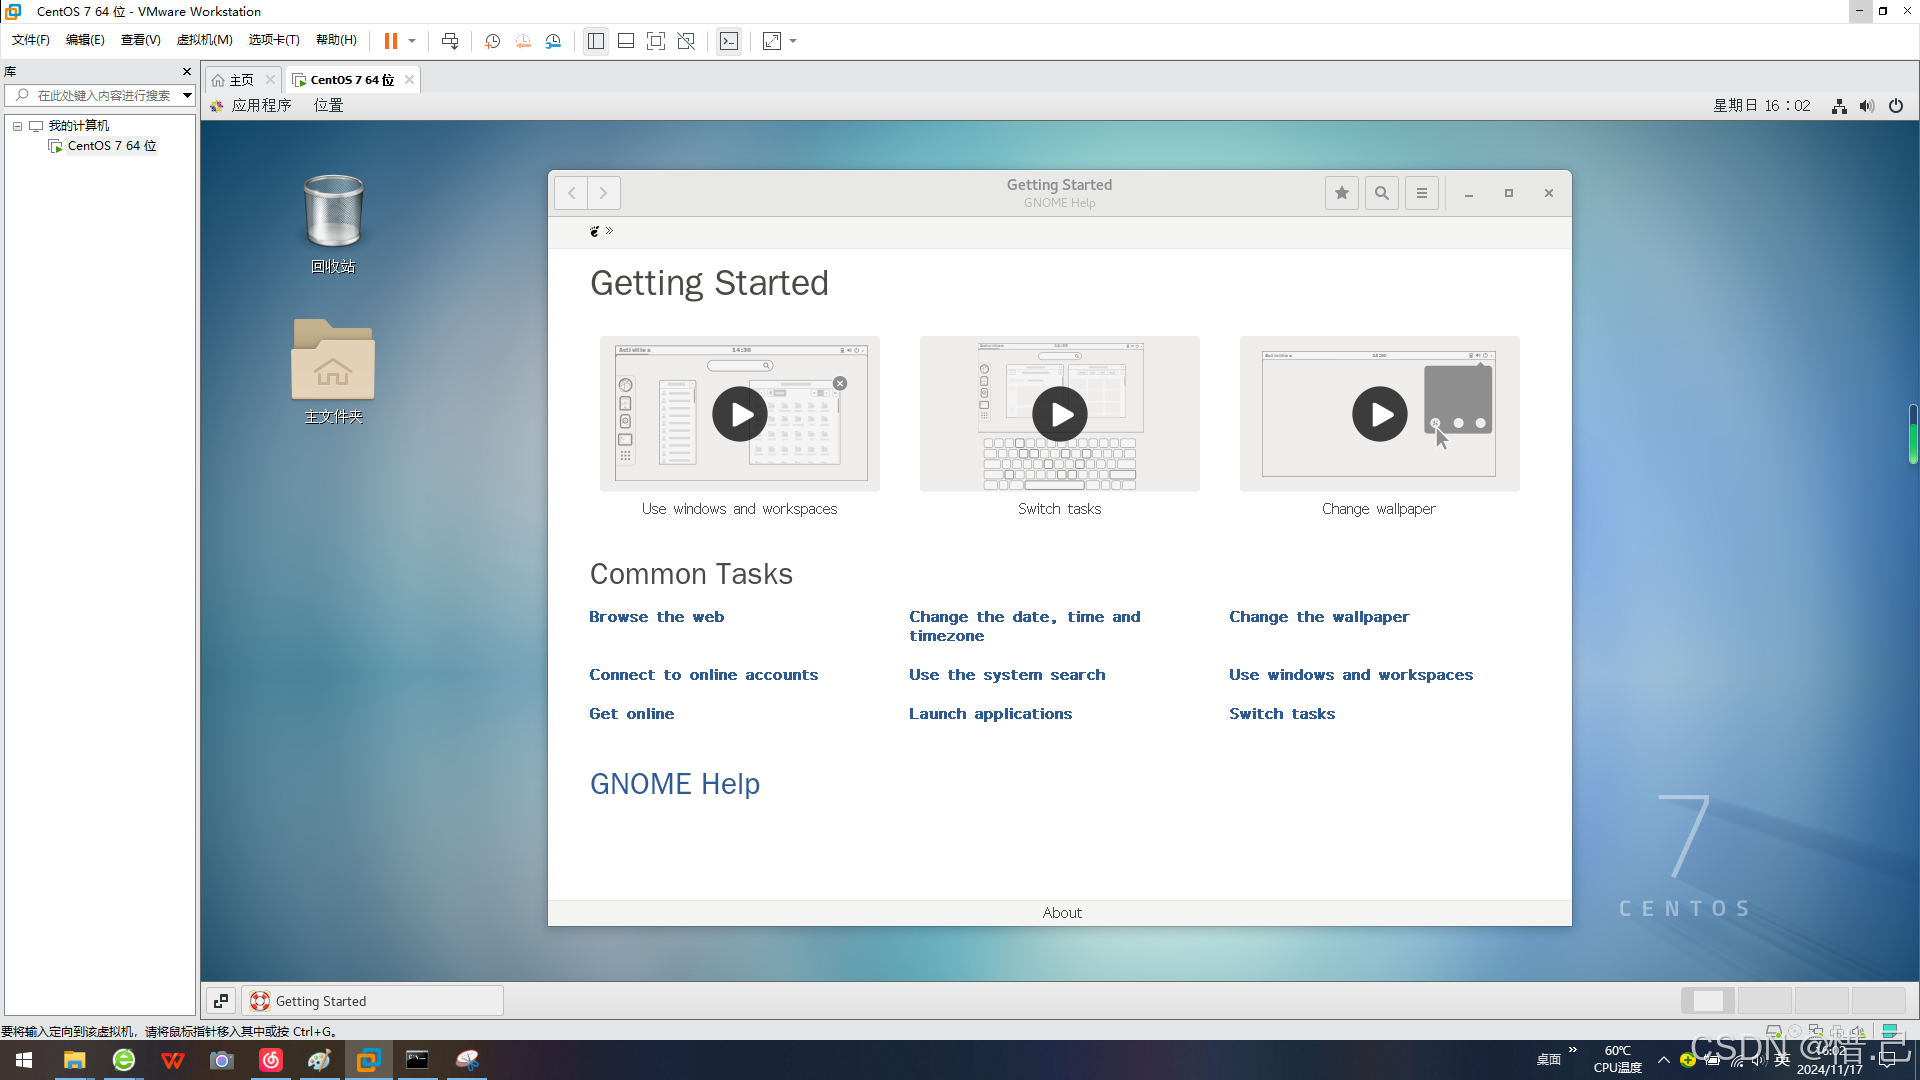This screenshot has height=1080, width=1920.
Task: Open the Switch tasks link in Common Tasks
Action: (1282, 714)
